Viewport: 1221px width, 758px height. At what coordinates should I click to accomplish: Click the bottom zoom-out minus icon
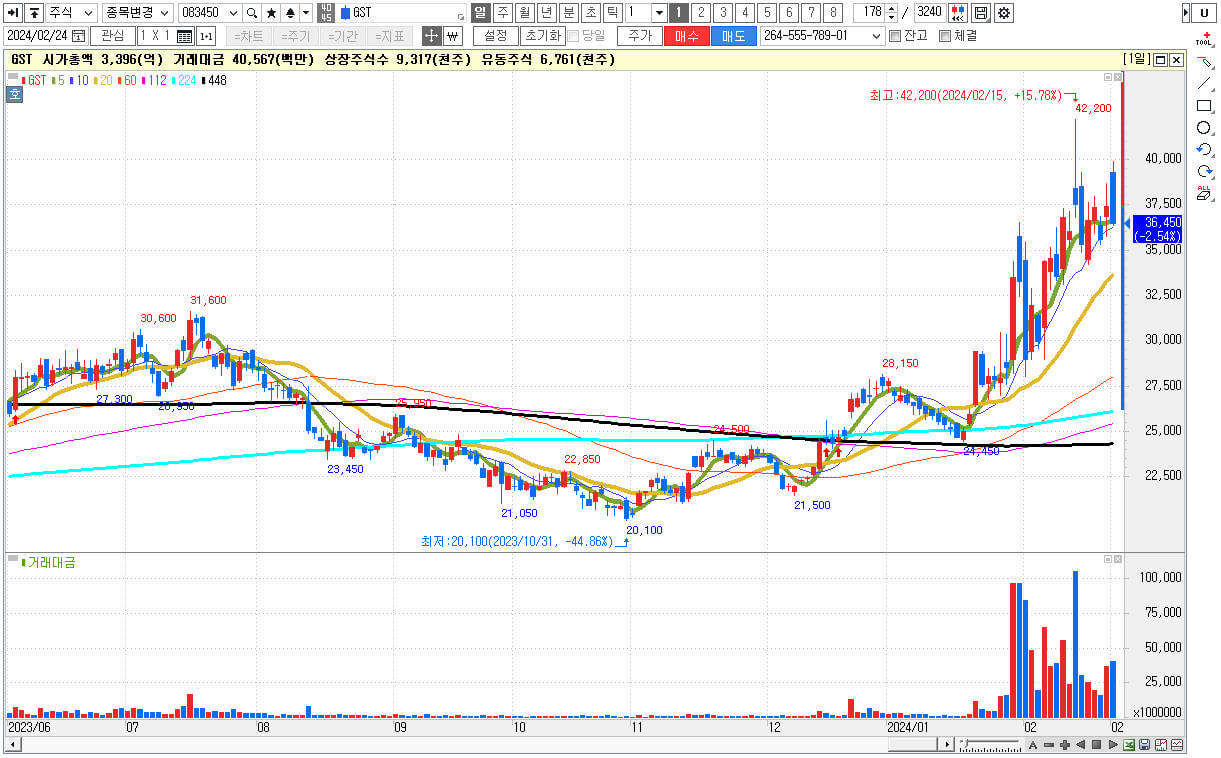(x=1049, y=745)
